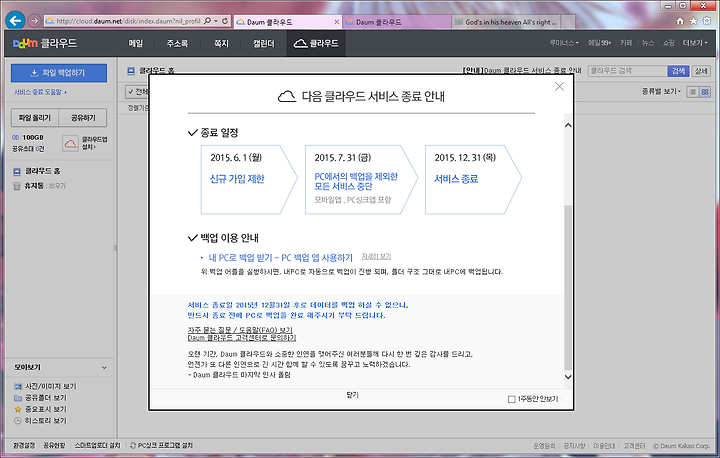The width and height of the screenshot is (720, 458).
Task: Click the 뉴스 link in the top bar
Action: [648, 43]
